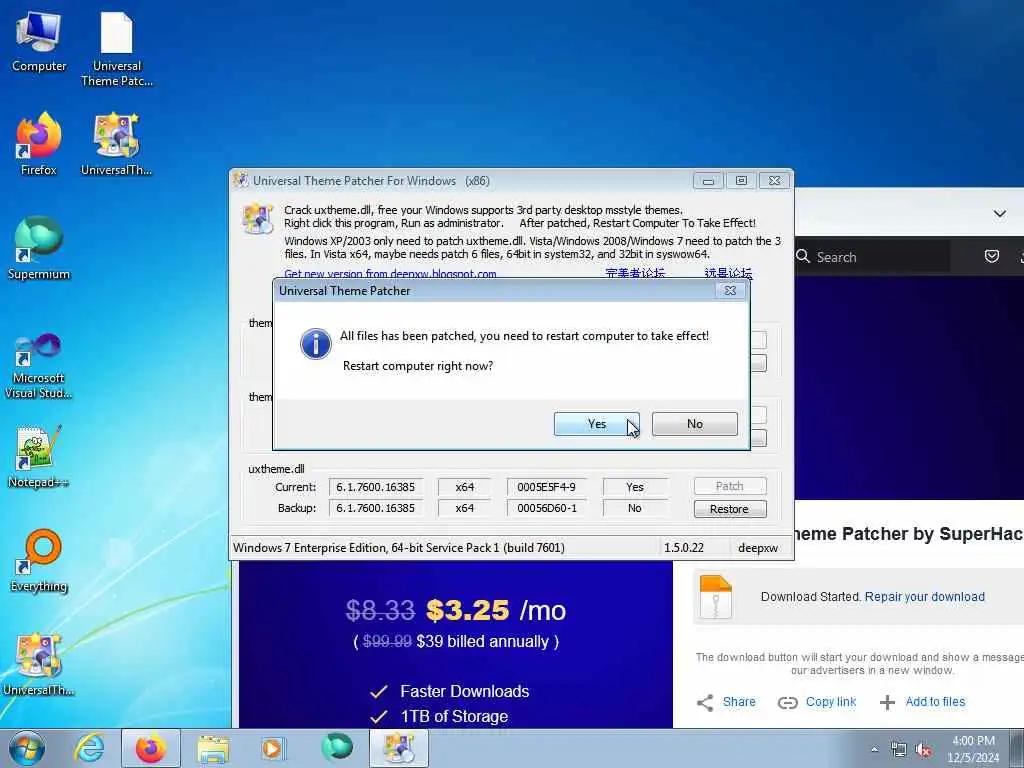The height and width of the screenshot is (768, 1024).
Task: Click the plus icon beside Add to files
Action: click(x=887, y=703)
